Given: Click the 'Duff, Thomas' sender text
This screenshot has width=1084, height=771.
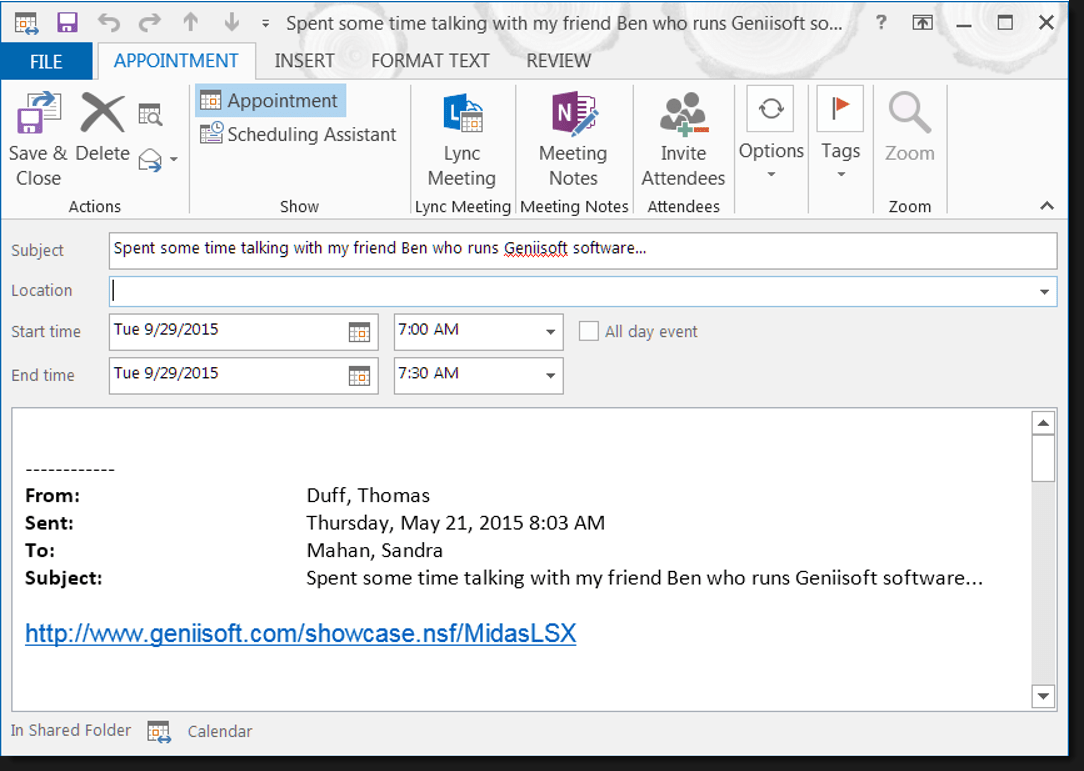Looking at the screenshot, I should 368,495.
